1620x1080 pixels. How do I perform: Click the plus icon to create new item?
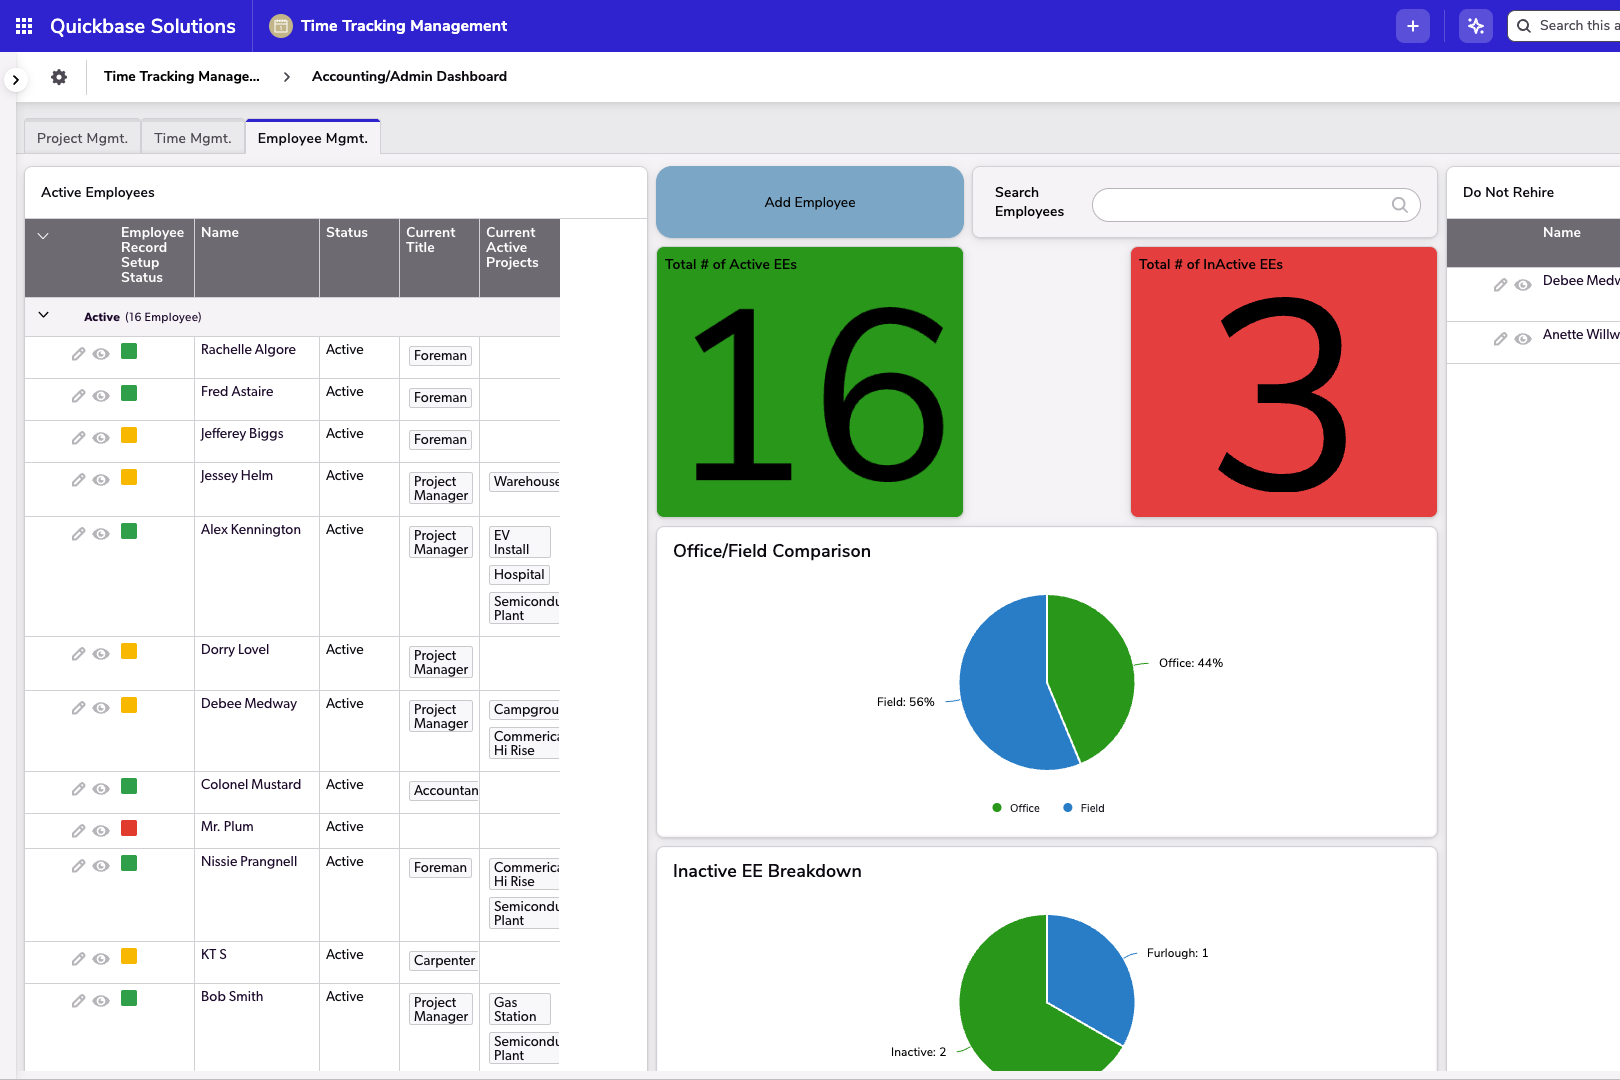click(x=1413, y=25)
